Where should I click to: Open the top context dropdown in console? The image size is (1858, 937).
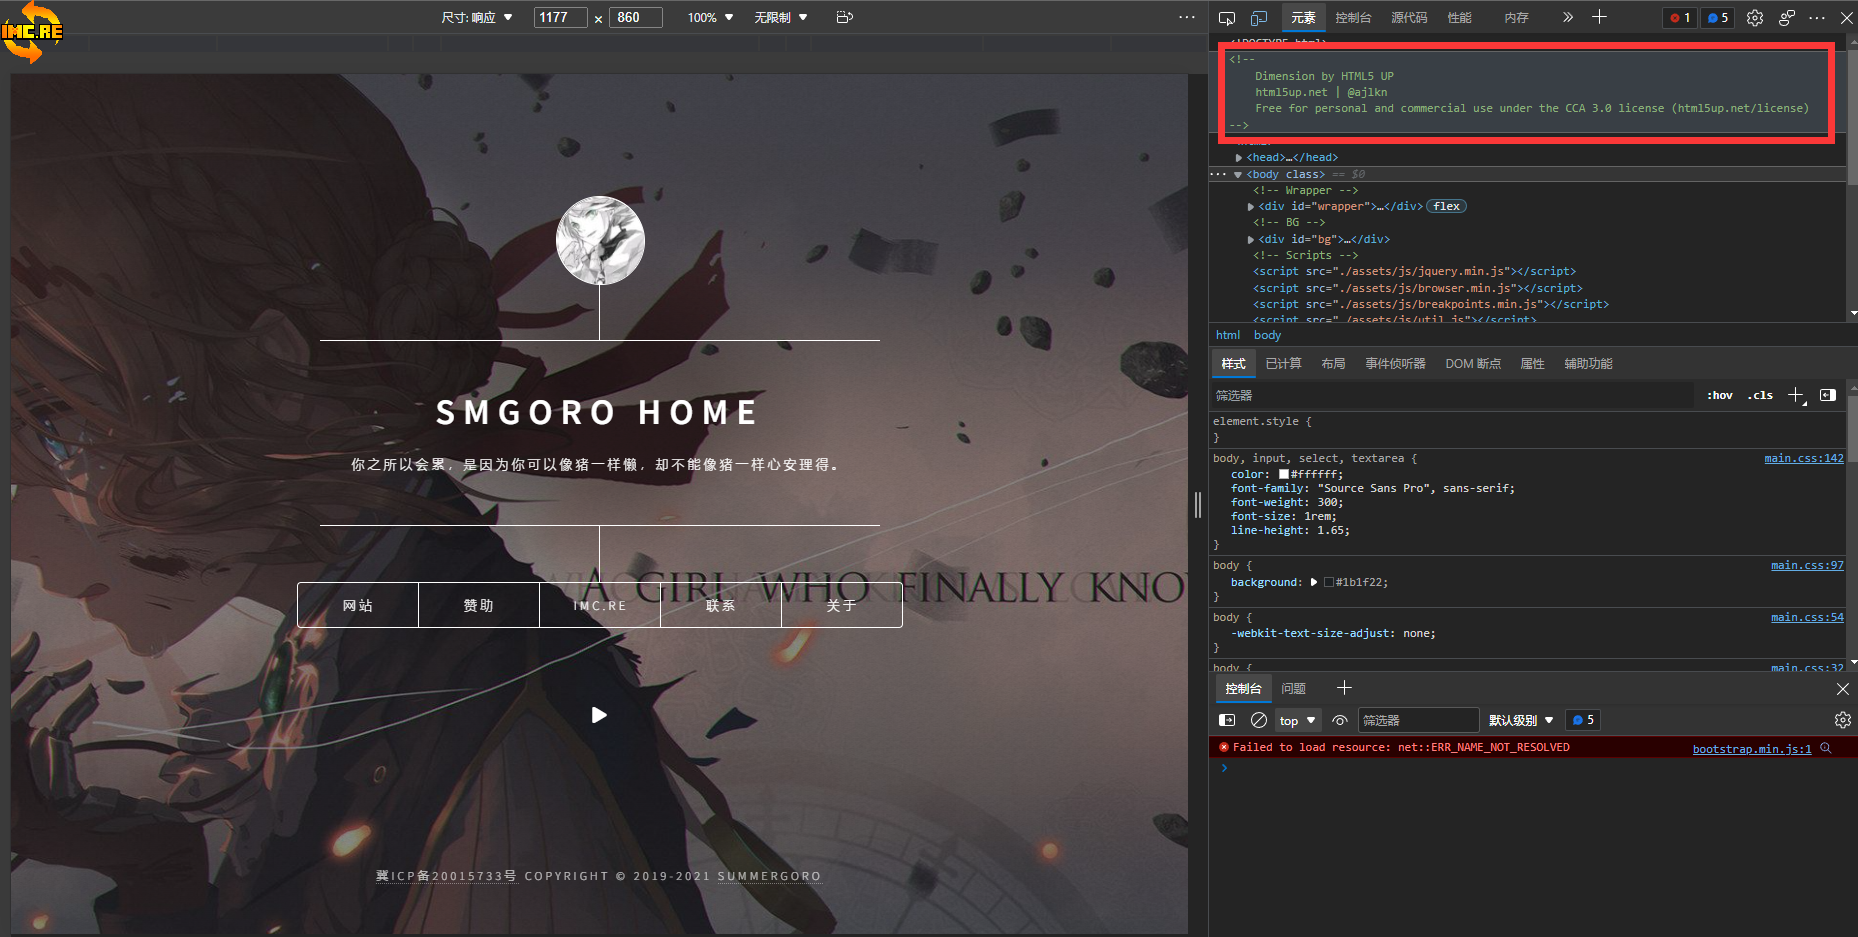pyautogui.click(x=1297, y=720)
